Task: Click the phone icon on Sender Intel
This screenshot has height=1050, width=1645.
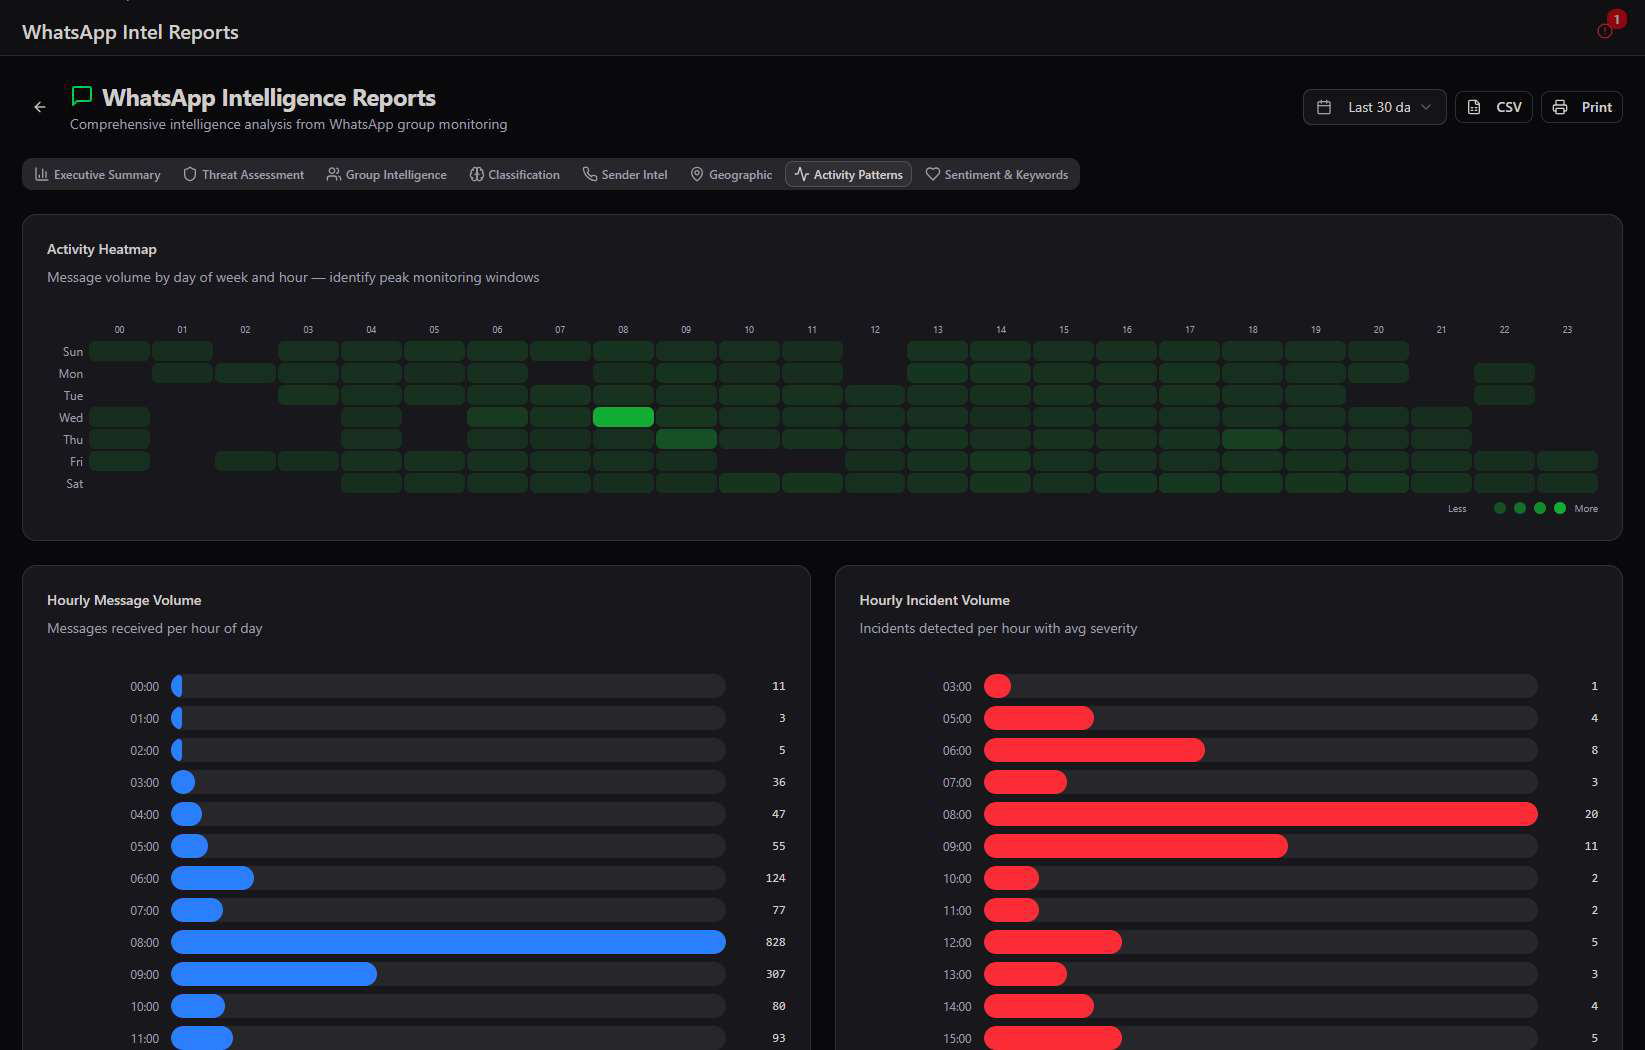Action: click(590, 174)
